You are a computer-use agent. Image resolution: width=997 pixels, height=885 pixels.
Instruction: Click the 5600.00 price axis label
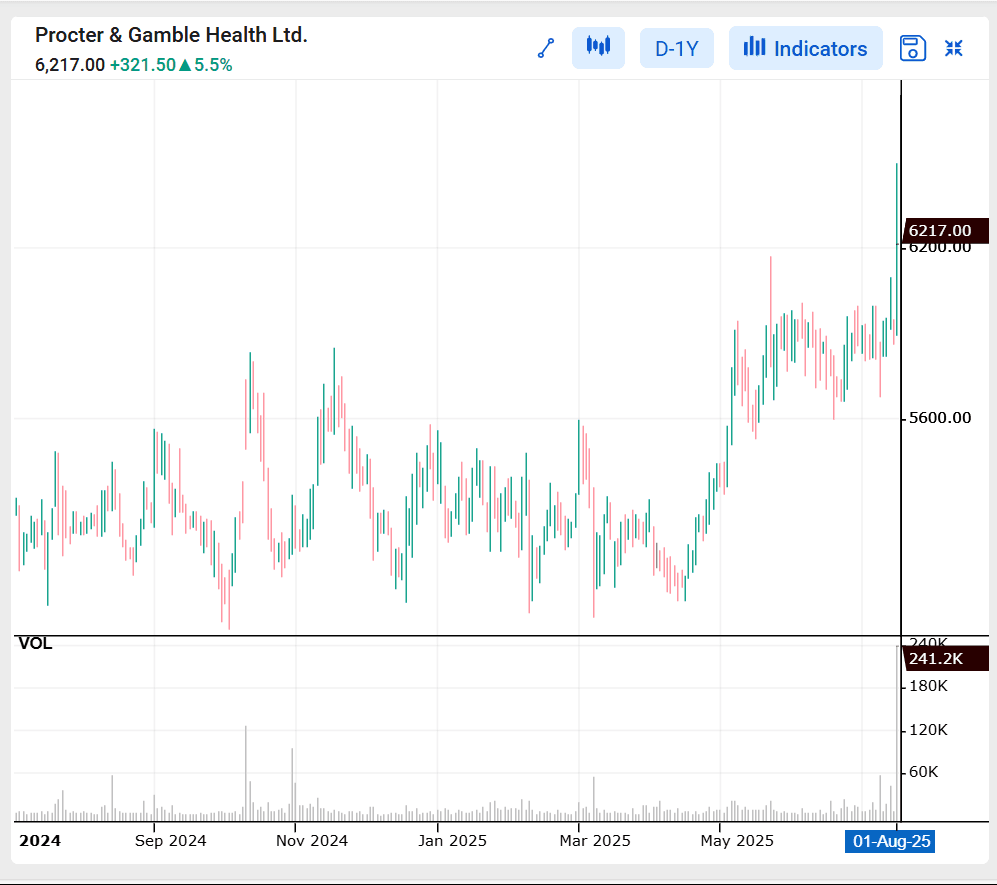pos(940,418)
